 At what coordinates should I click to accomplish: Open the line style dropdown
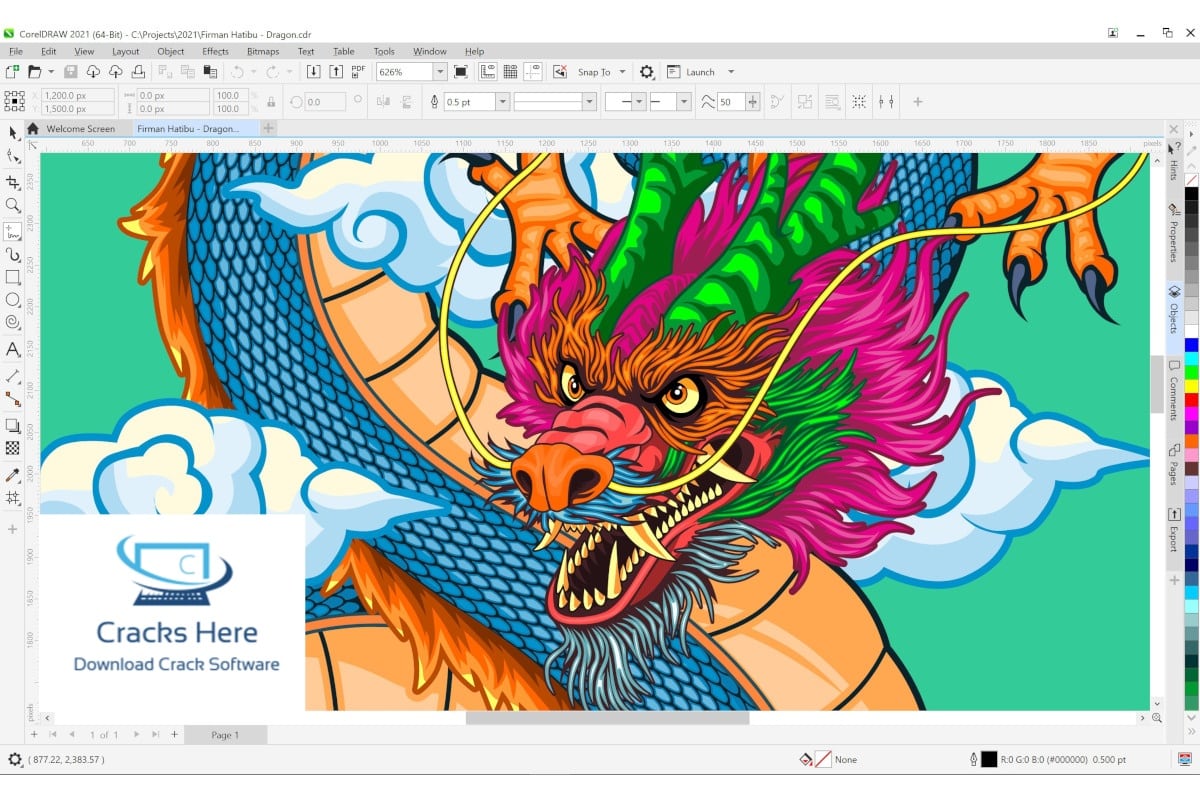point(589,102)
